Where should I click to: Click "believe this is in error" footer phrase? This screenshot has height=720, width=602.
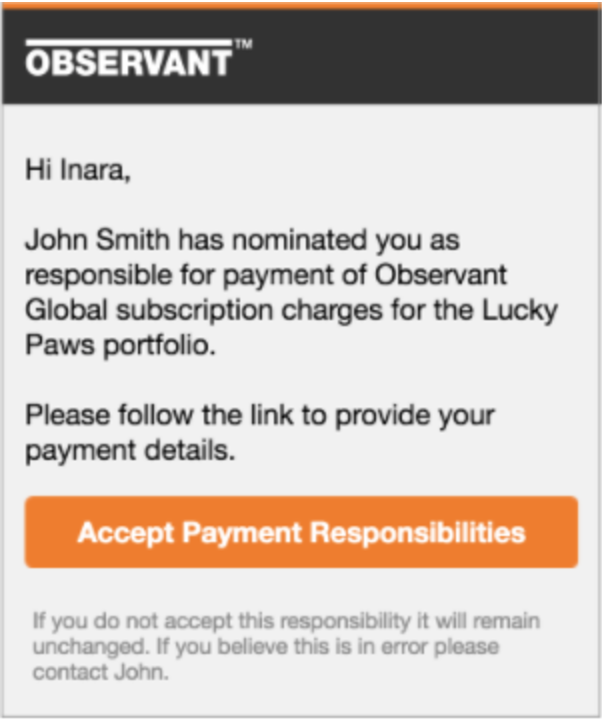pyautogui.click(x=280, y=647)
